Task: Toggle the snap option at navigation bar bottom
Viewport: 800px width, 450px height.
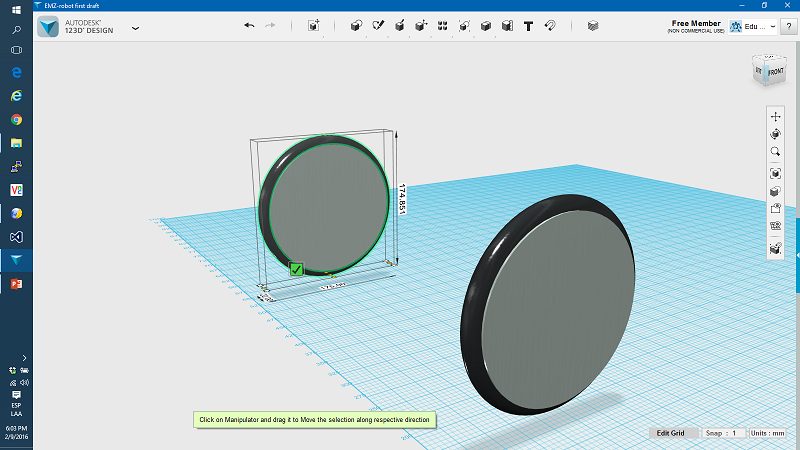Action: click(776, 248)
